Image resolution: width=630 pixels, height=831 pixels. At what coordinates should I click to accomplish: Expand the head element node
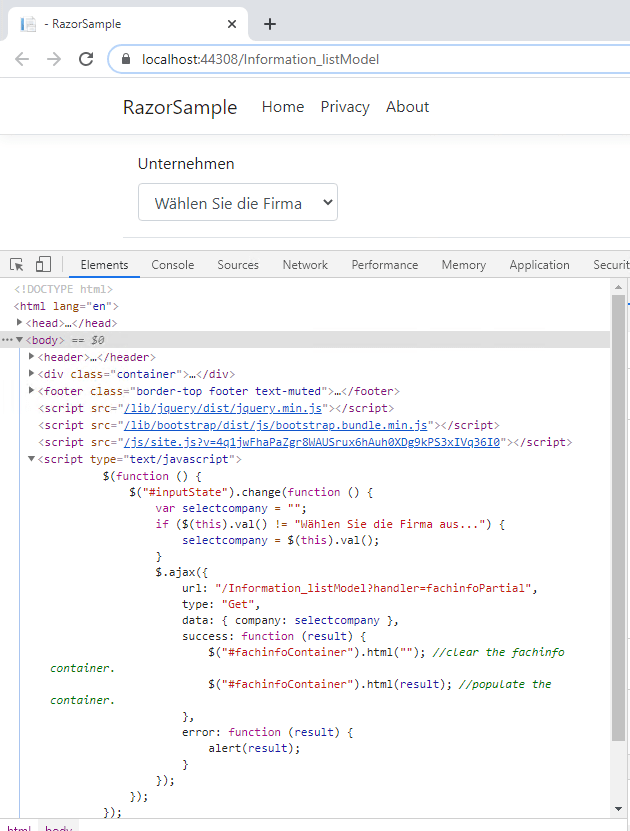(19, 322)
